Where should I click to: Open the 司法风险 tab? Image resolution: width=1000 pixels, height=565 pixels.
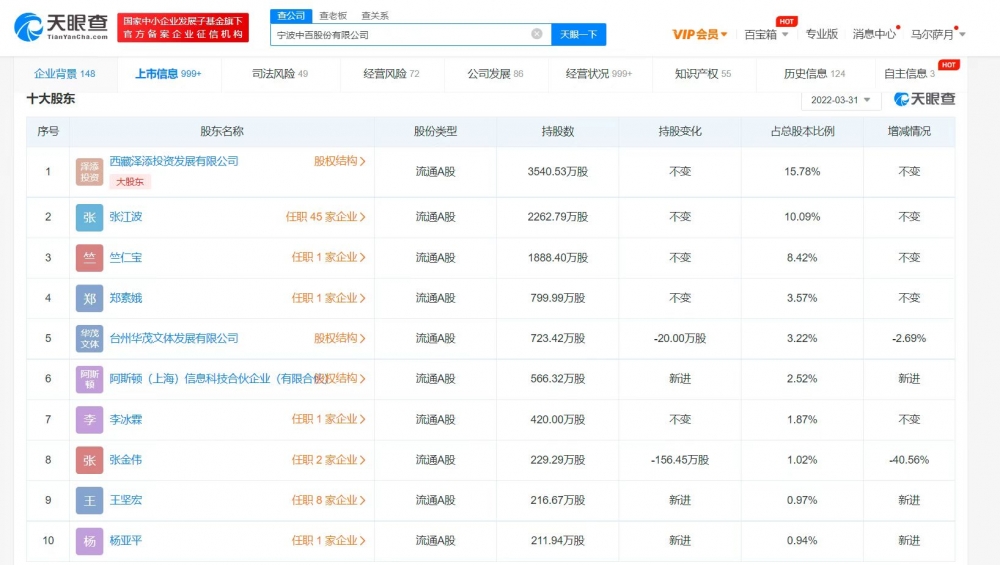coord(280,74)
